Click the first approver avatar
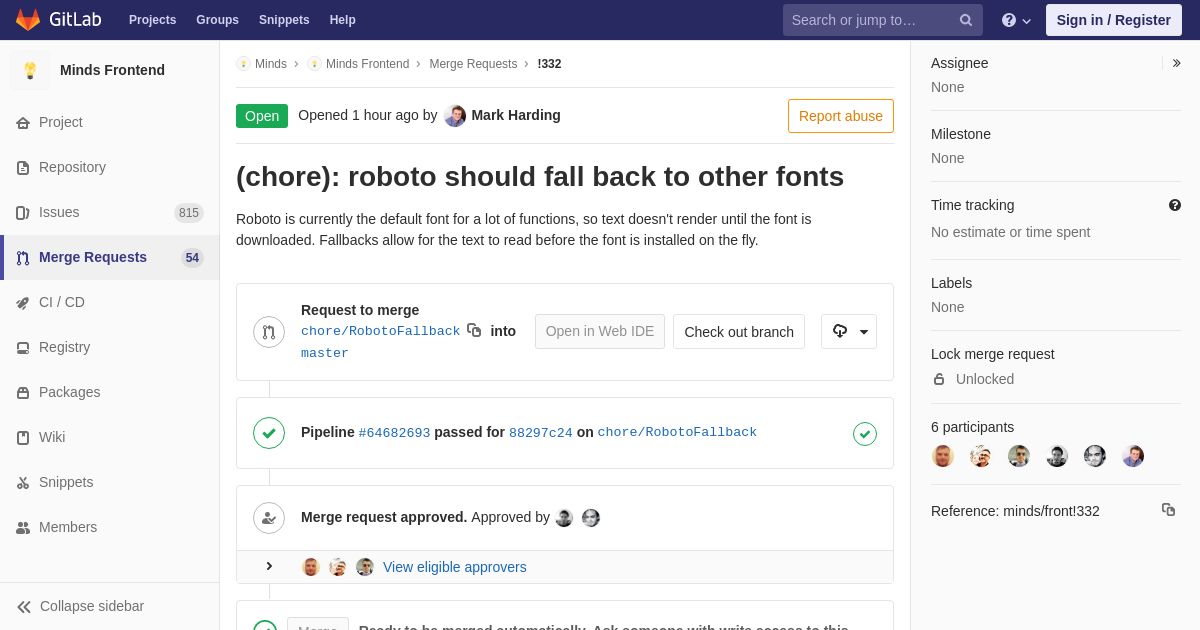The height and width of the screenshot is (630, 1200). (564, 518)
